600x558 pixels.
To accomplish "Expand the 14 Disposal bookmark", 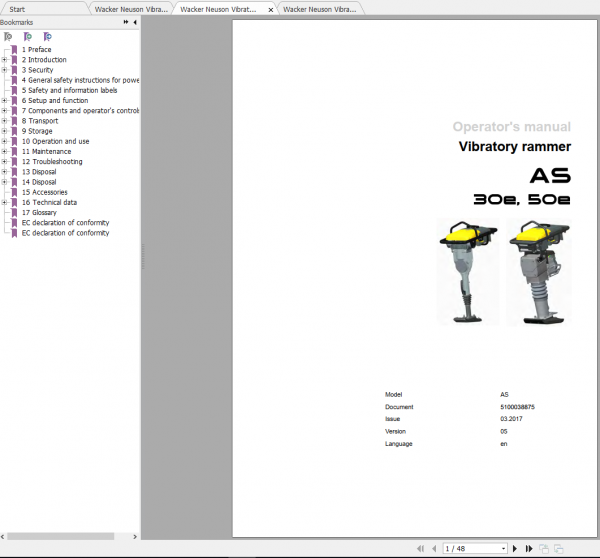I will (x=4, y=182).
